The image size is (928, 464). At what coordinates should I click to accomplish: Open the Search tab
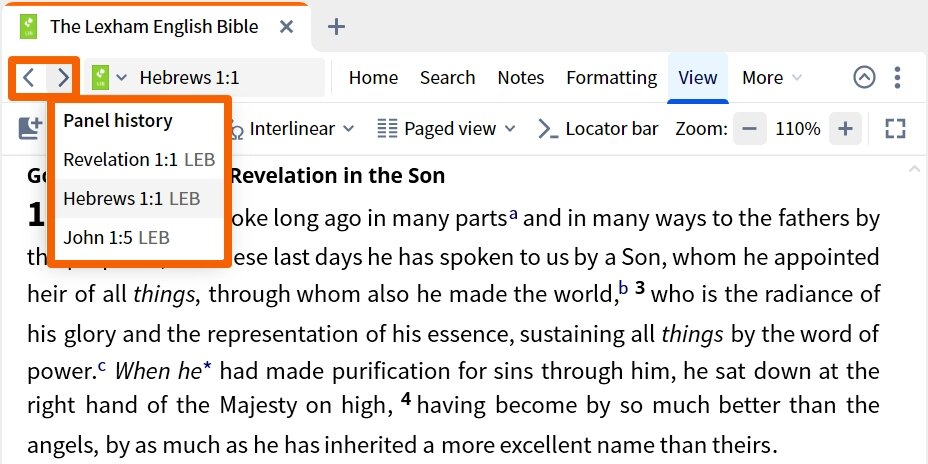click(x=447, y=78)
